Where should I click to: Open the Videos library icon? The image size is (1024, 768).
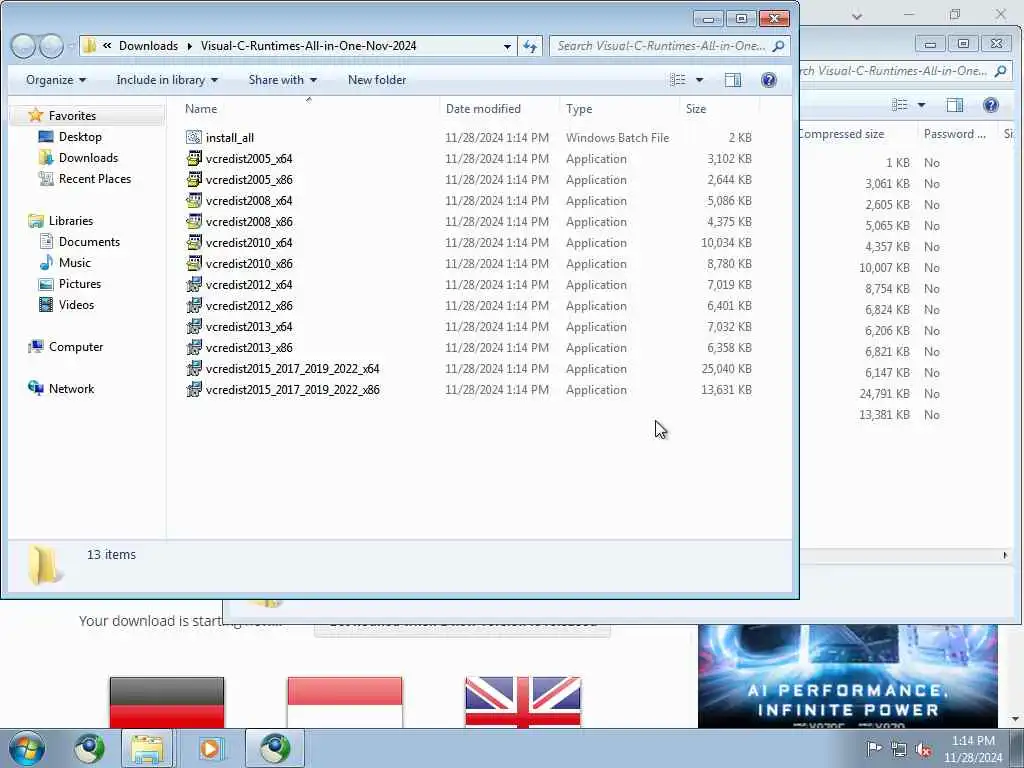tap(46, 304)
